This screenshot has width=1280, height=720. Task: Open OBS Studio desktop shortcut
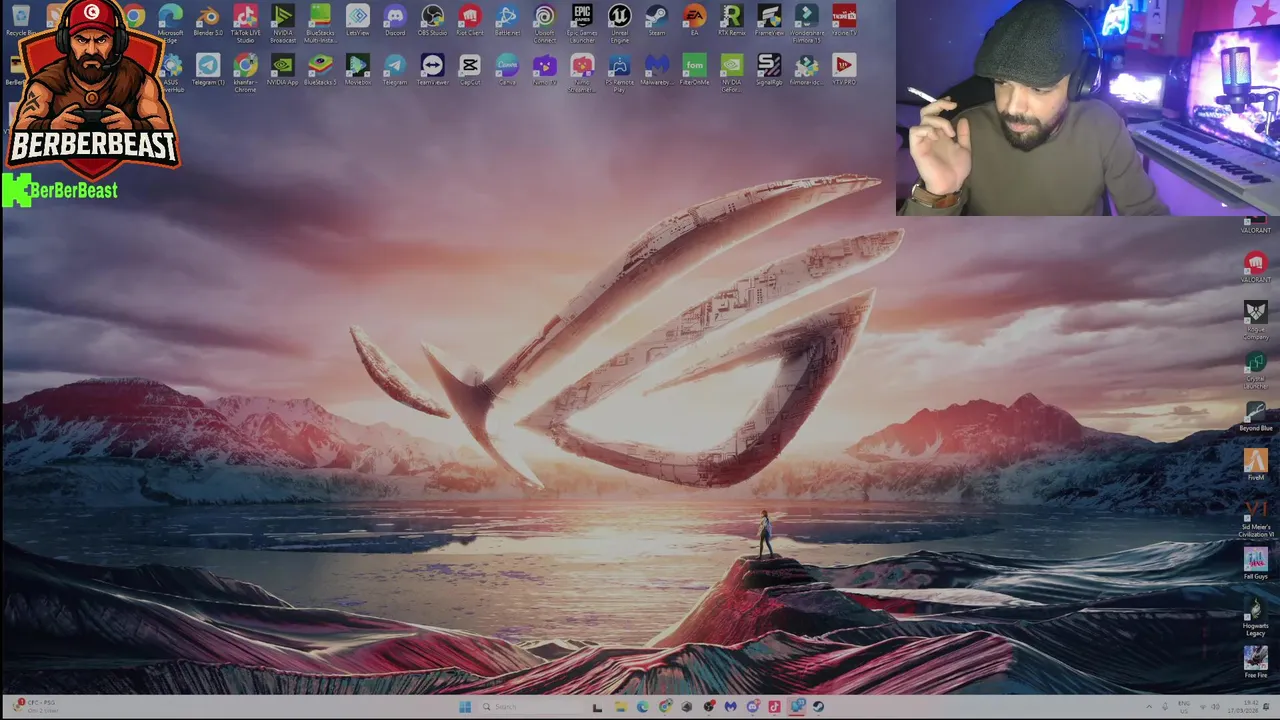(432, 21)
